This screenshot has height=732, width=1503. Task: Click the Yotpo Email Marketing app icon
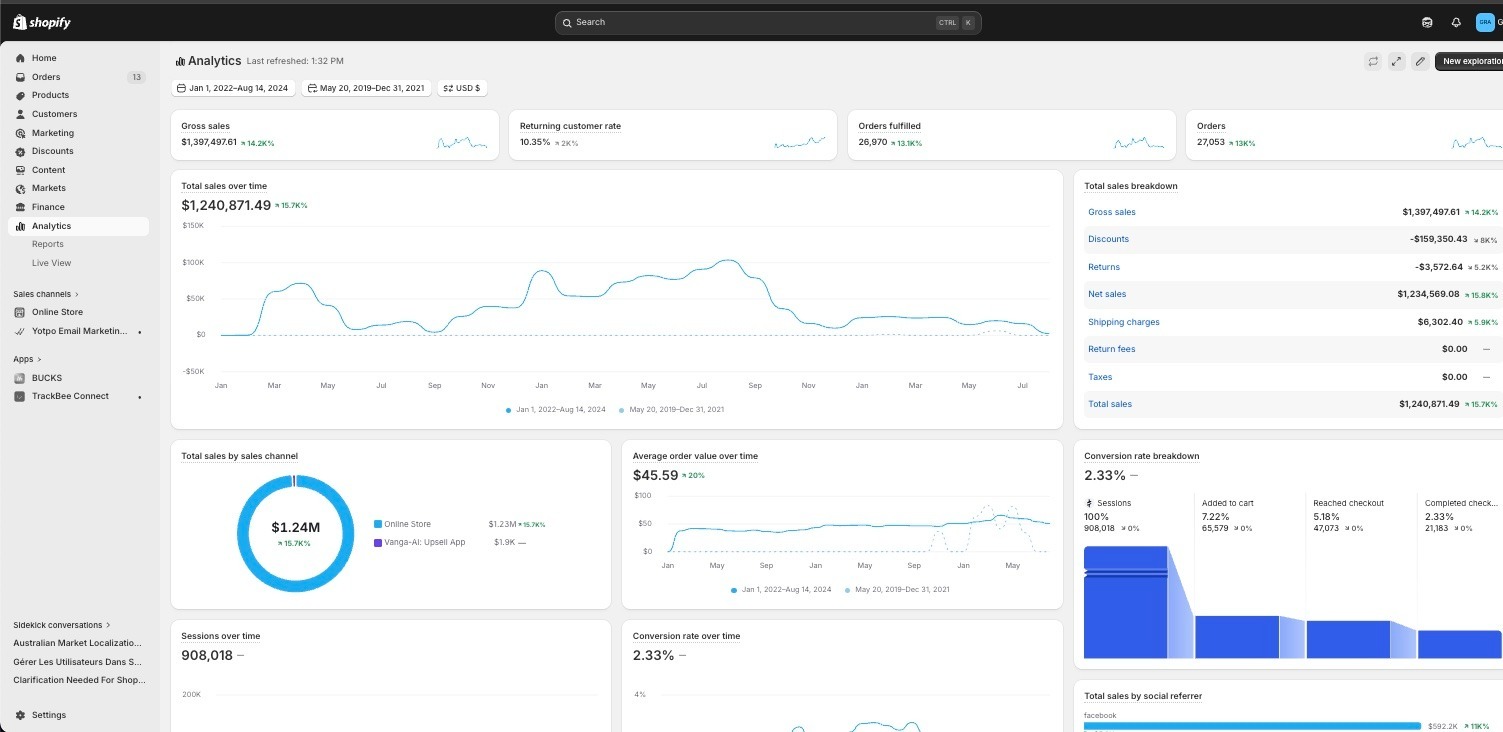pyautogui.click(x=20, y=331)
